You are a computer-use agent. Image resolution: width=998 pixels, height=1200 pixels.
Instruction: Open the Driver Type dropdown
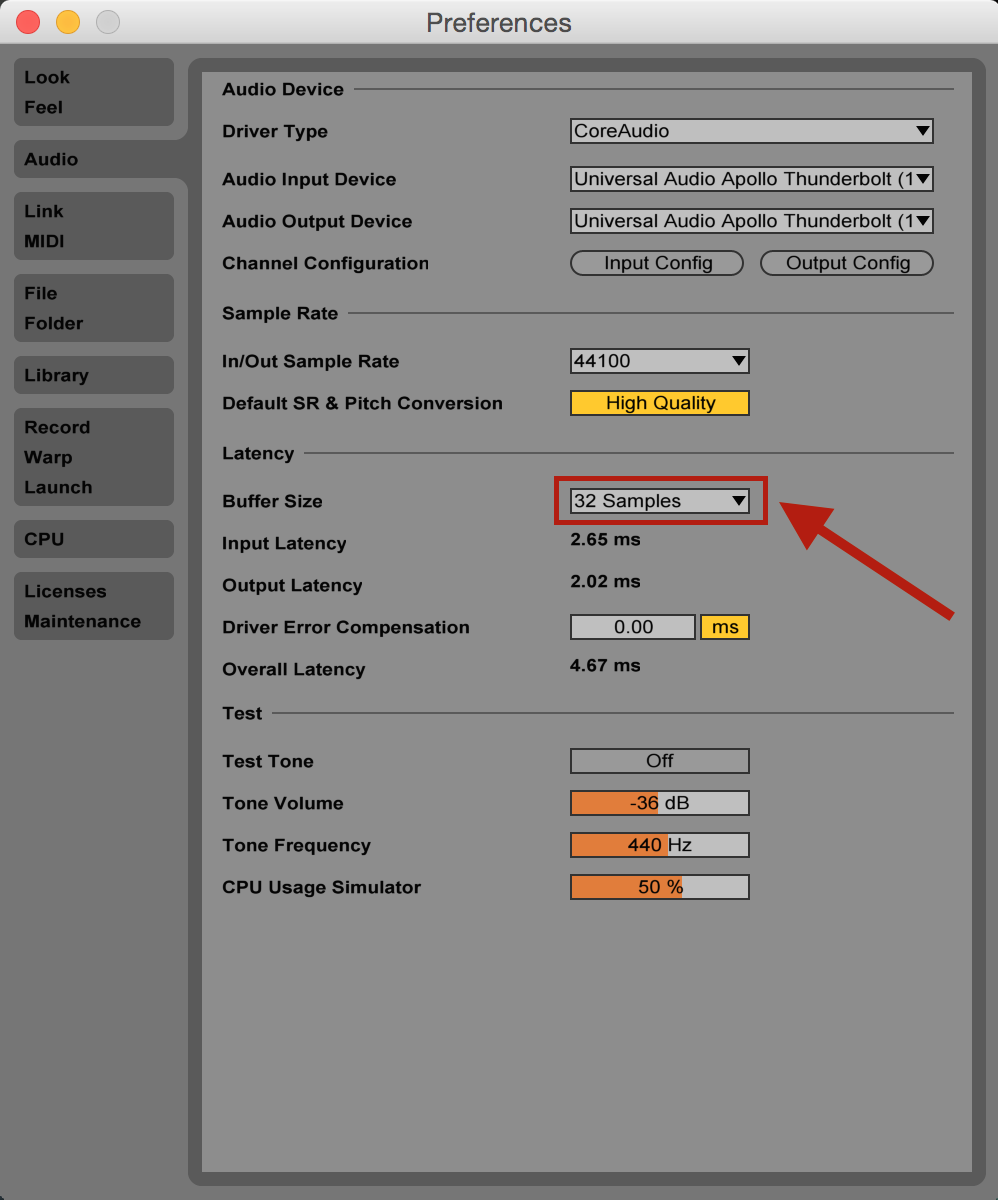point(751,131)
